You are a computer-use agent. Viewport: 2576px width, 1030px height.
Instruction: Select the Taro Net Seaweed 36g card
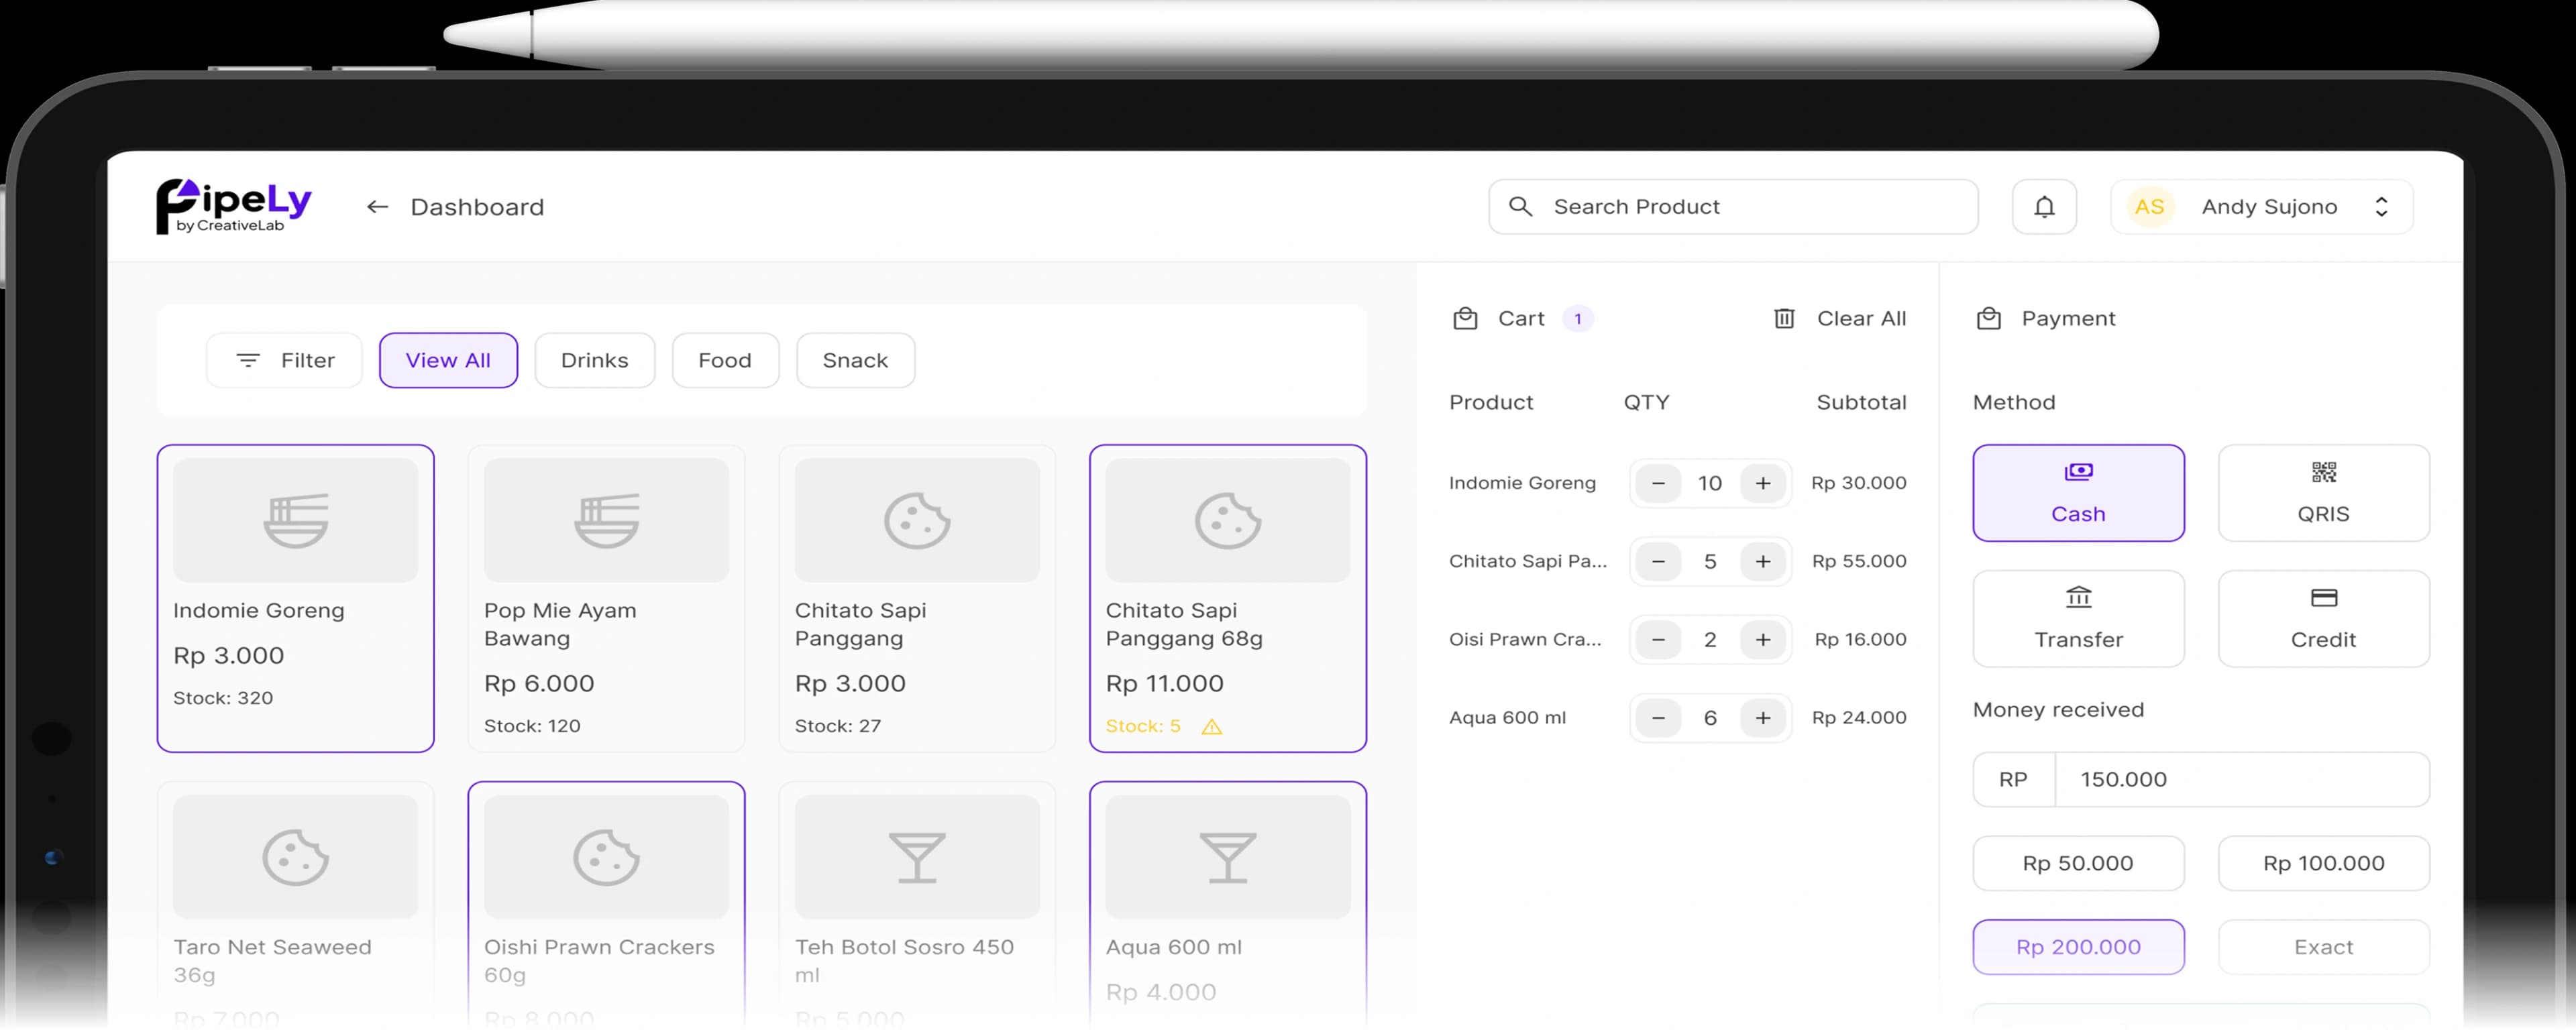[x=295, y=905]
